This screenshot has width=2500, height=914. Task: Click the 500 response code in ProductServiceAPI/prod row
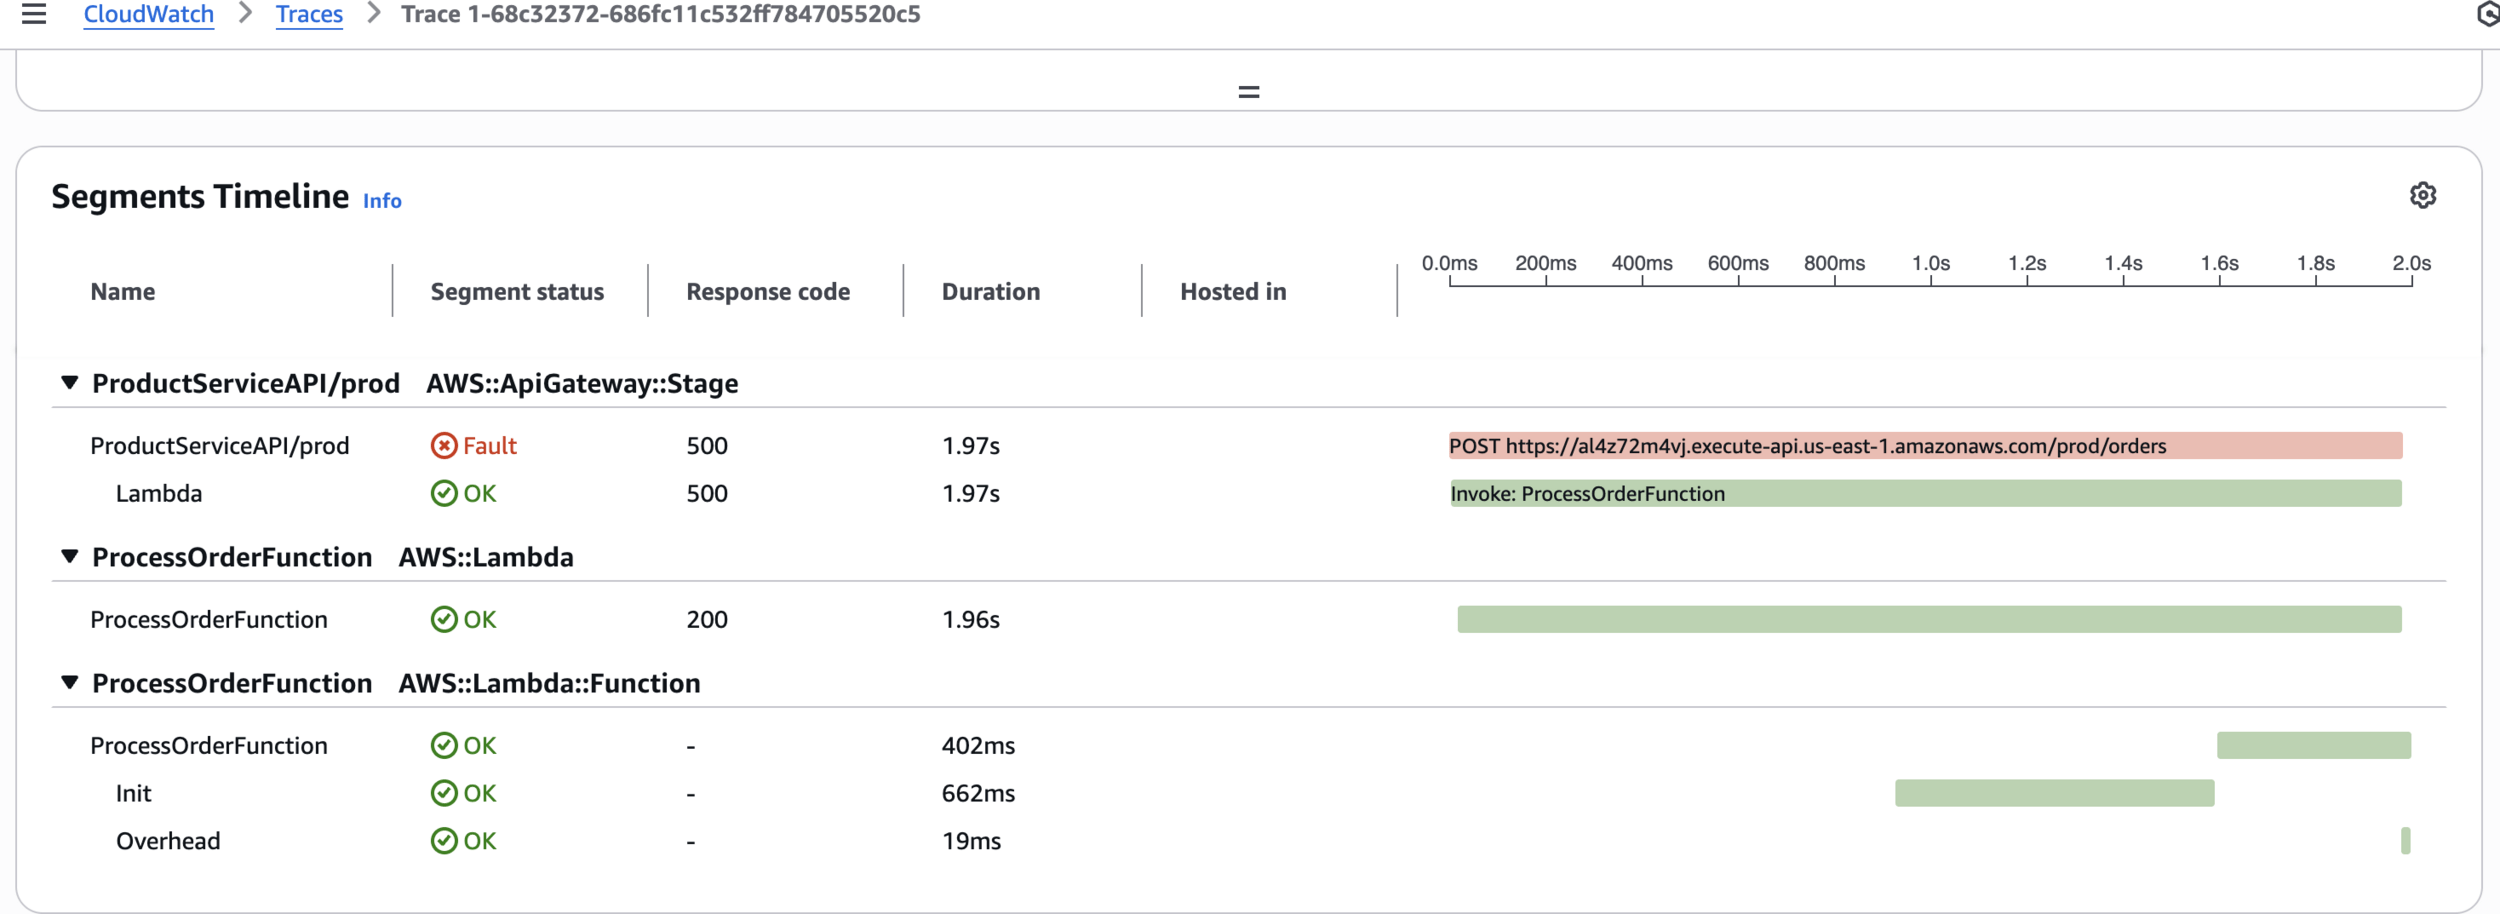click(x=707, y=445)
